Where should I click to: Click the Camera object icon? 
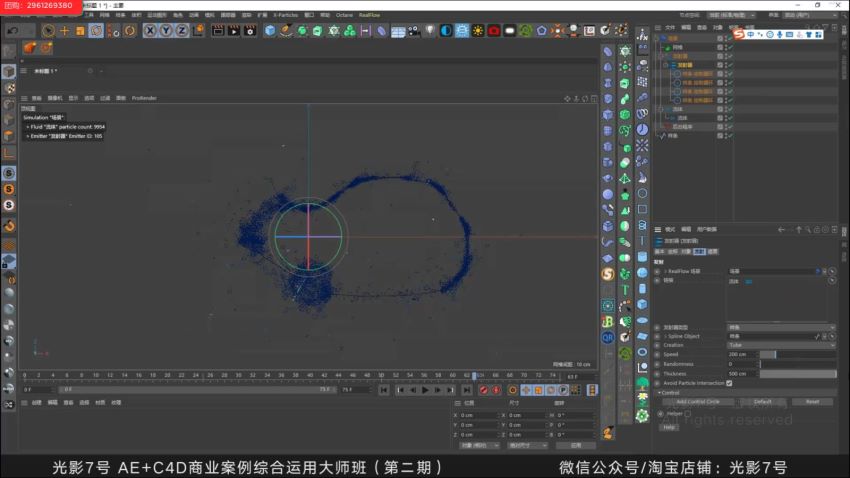(414, 30)
